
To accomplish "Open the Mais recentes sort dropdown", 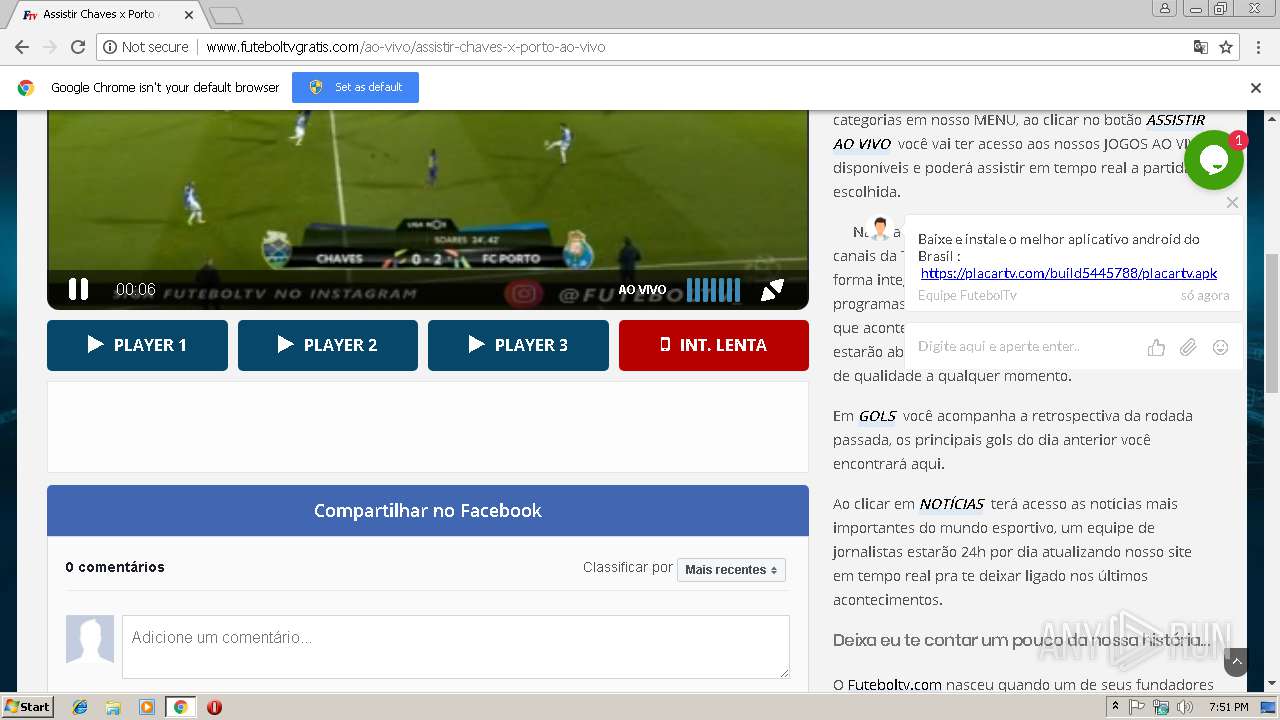I will [731, 570].
